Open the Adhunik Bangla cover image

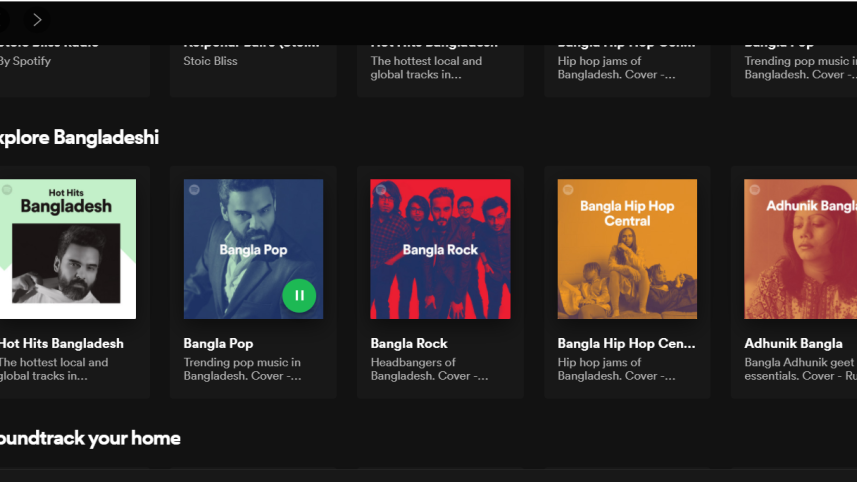point(800,249)
